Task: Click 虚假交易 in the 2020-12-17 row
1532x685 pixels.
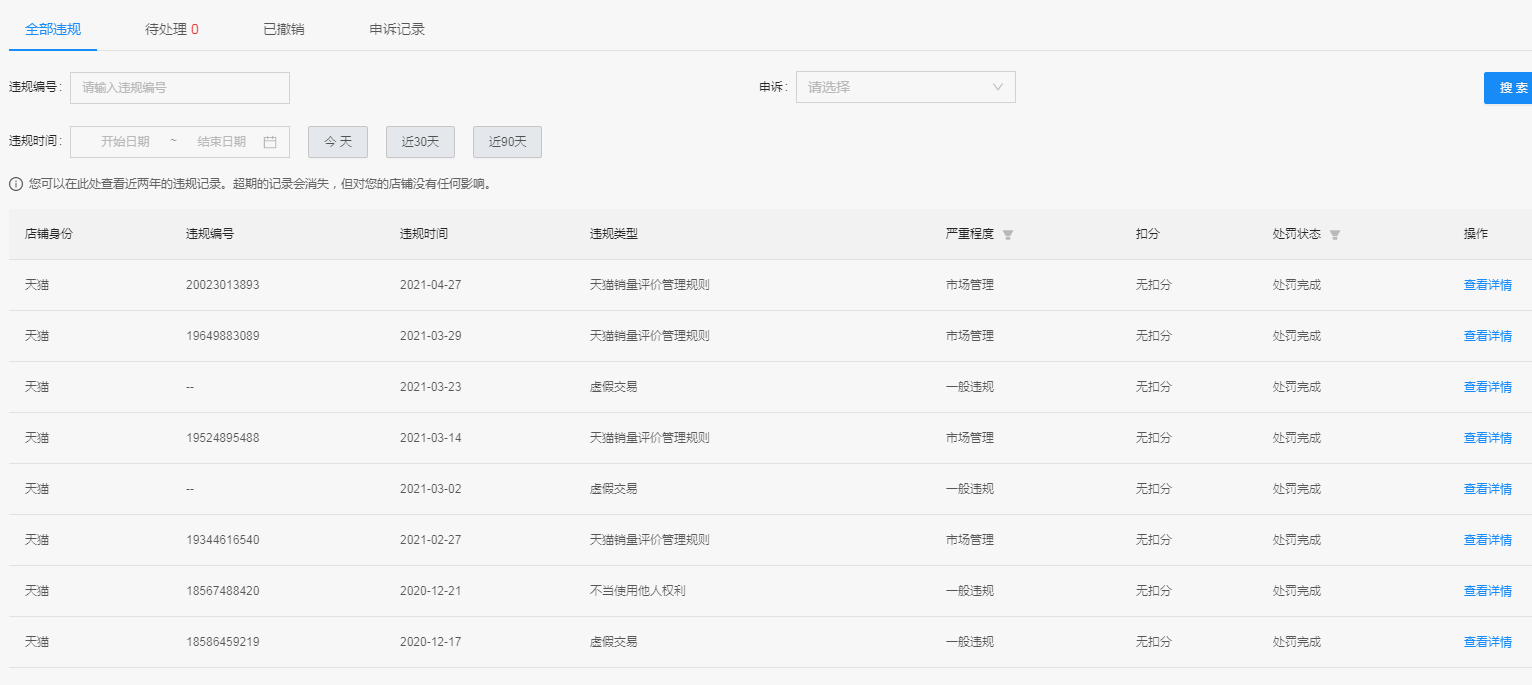Action: 614,642
